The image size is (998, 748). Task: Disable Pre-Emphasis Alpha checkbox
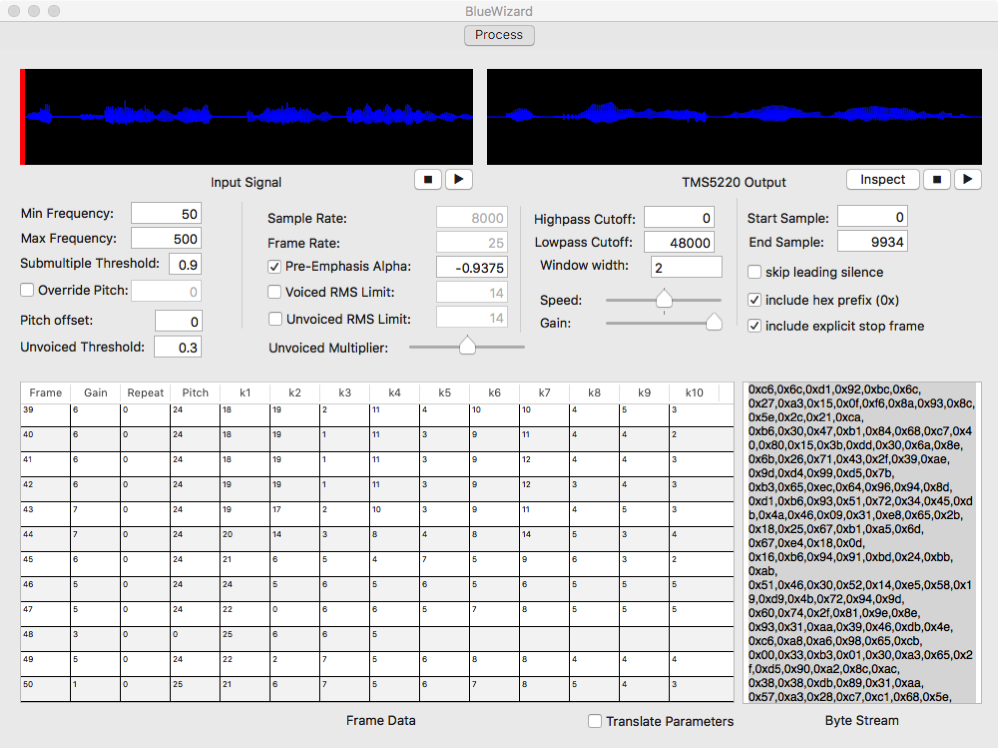tap(275, 267)
